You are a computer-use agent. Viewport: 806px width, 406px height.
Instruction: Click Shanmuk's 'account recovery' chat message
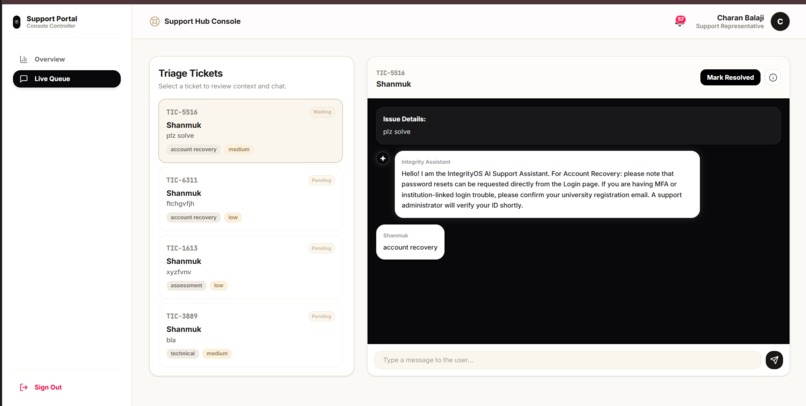(x=410, y=242)
